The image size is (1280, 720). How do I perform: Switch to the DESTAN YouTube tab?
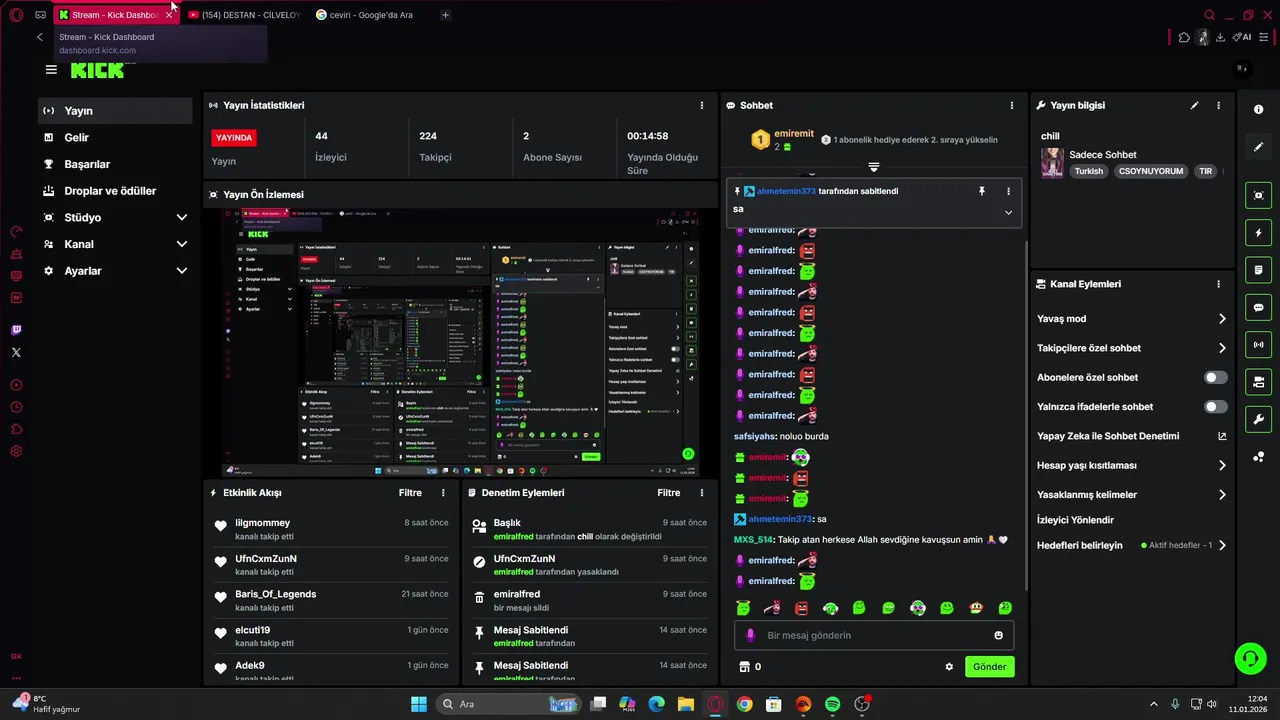tap(244, 15)
